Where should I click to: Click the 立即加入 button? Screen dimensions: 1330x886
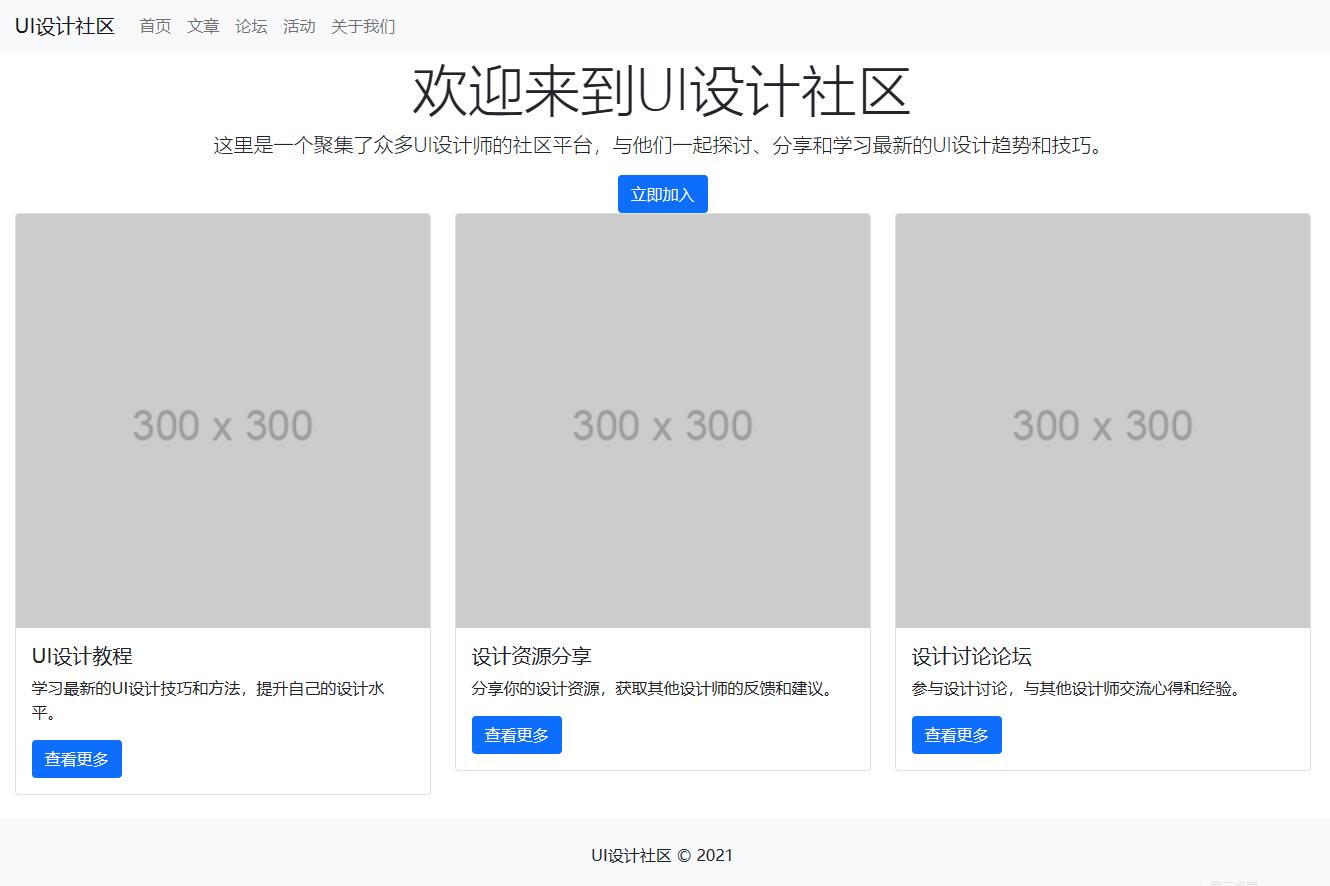tap(662, 193)
